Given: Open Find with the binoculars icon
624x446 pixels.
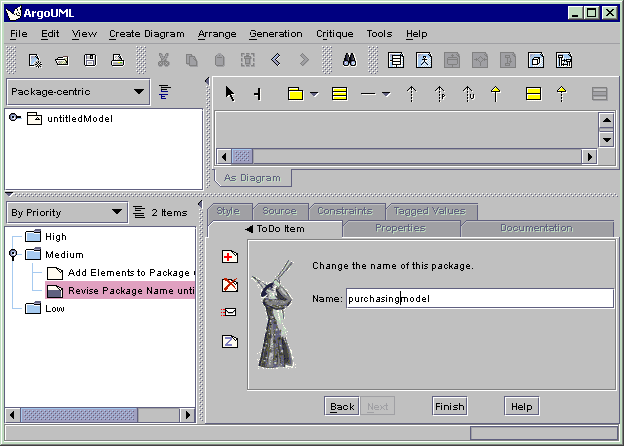Looking at the screenshot, I should pyautogui.click(x=350, y=60).
